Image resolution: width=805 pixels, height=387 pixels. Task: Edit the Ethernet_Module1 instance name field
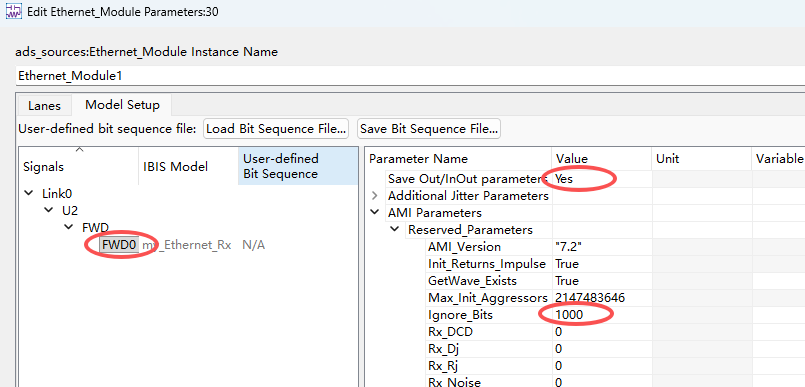(410, 76)
